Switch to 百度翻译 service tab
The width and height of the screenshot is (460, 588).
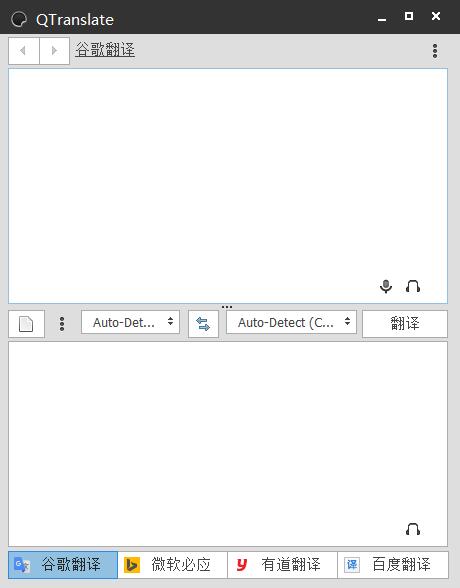[393, 565]
